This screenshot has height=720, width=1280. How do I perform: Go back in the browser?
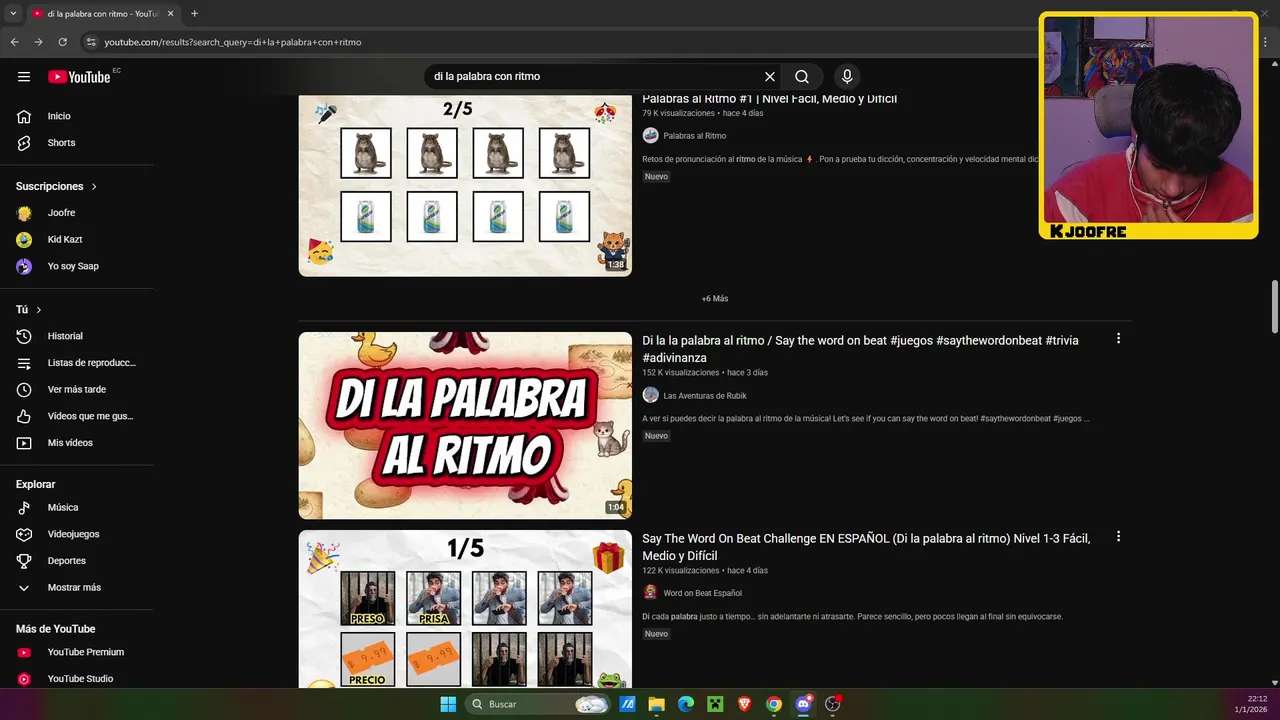[15, 42]
